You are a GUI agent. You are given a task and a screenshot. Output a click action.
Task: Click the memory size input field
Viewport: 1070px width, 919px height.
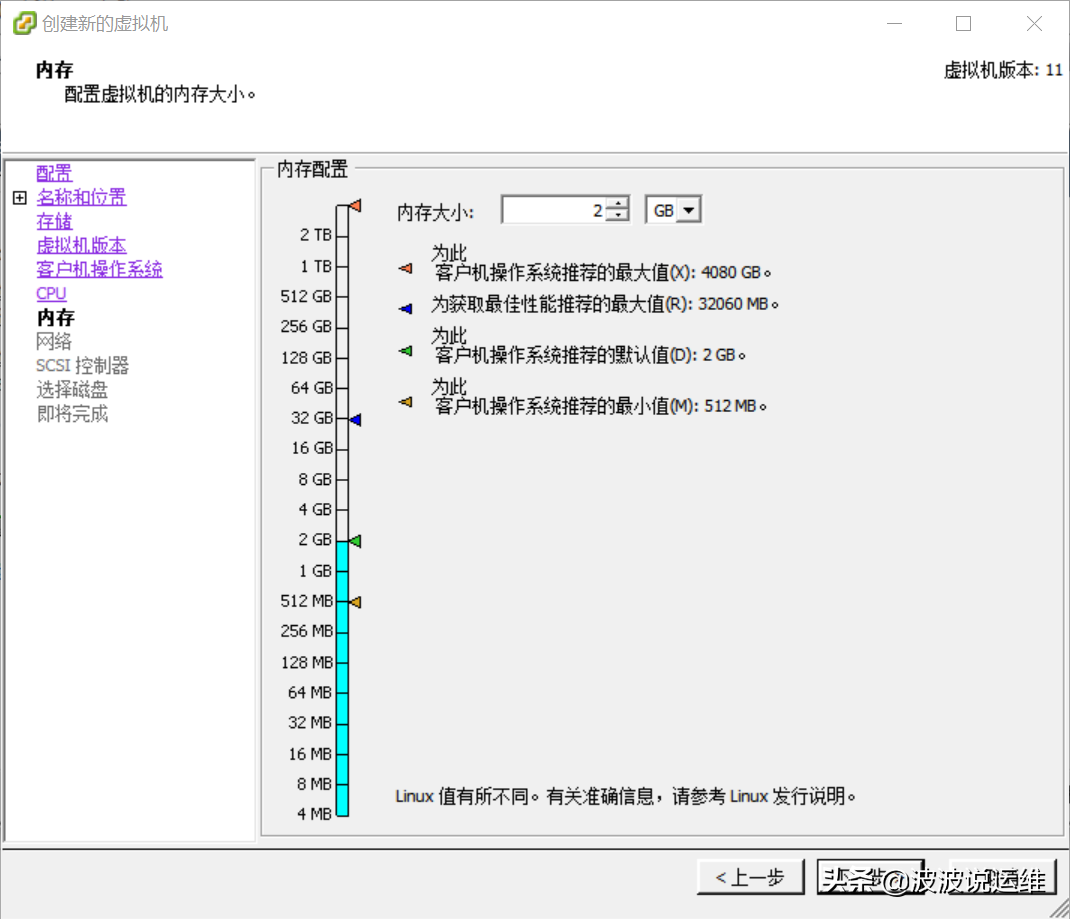coord(555,210)
